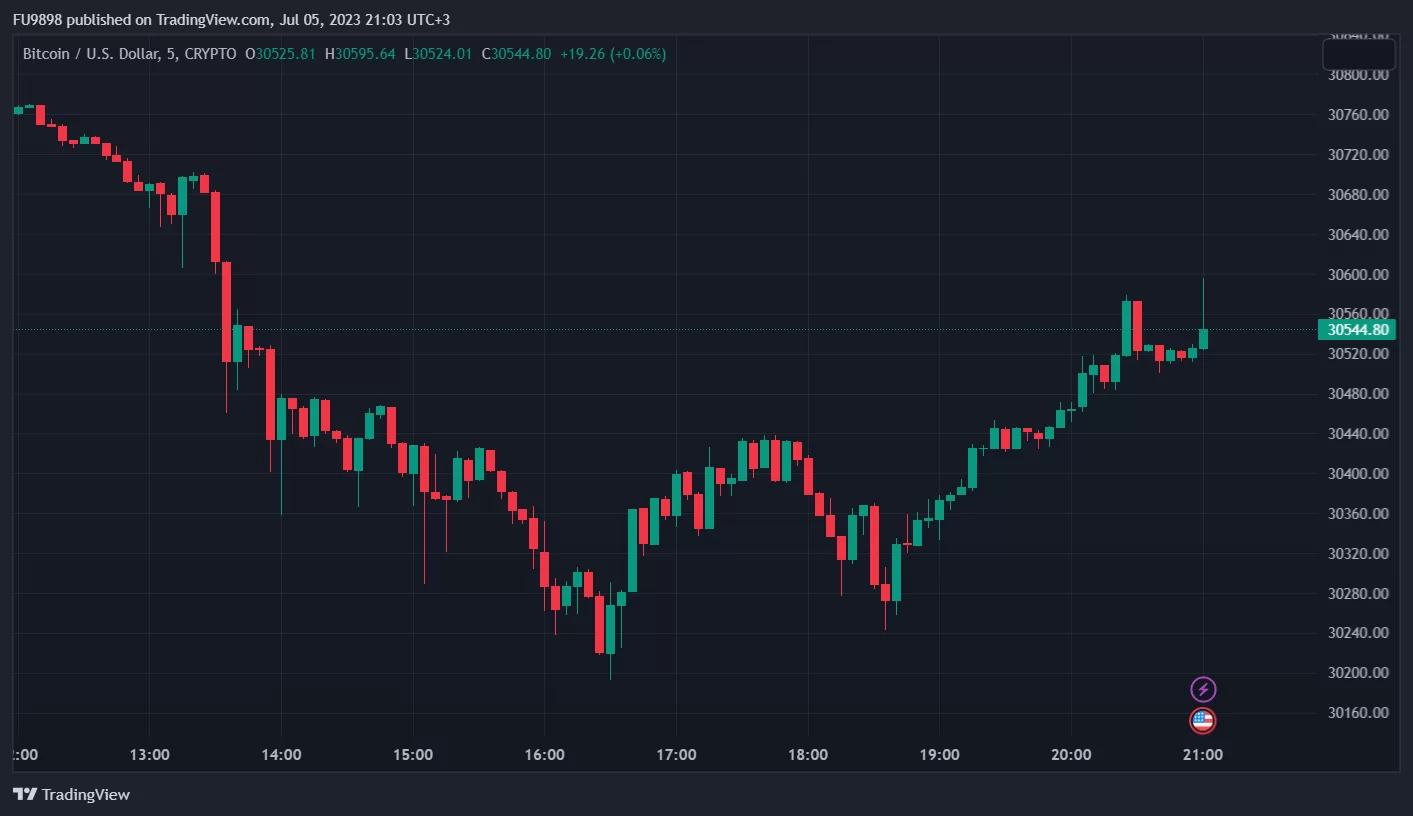The image size is (1413, 816).
Task: Click the TradingView logo at bottom left
Action: tap(71, 794)
